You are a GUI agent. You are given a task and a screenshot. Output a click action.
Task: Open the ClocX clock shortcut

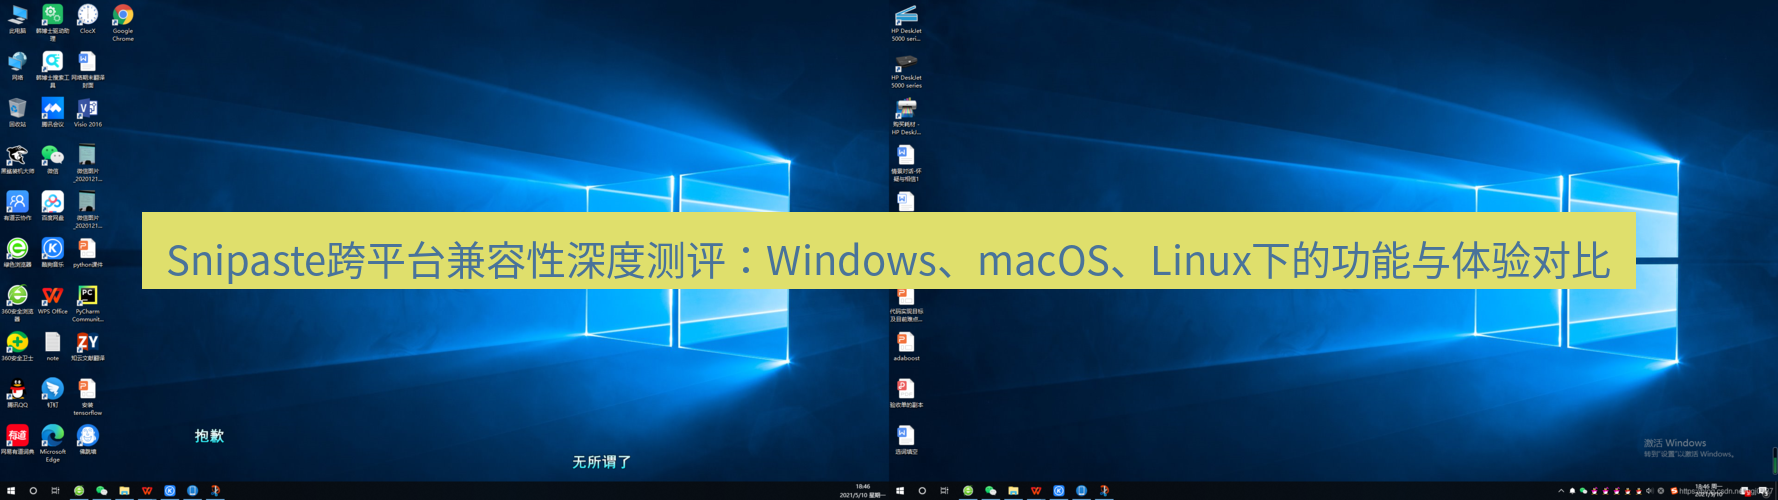[x=88, y=19]
